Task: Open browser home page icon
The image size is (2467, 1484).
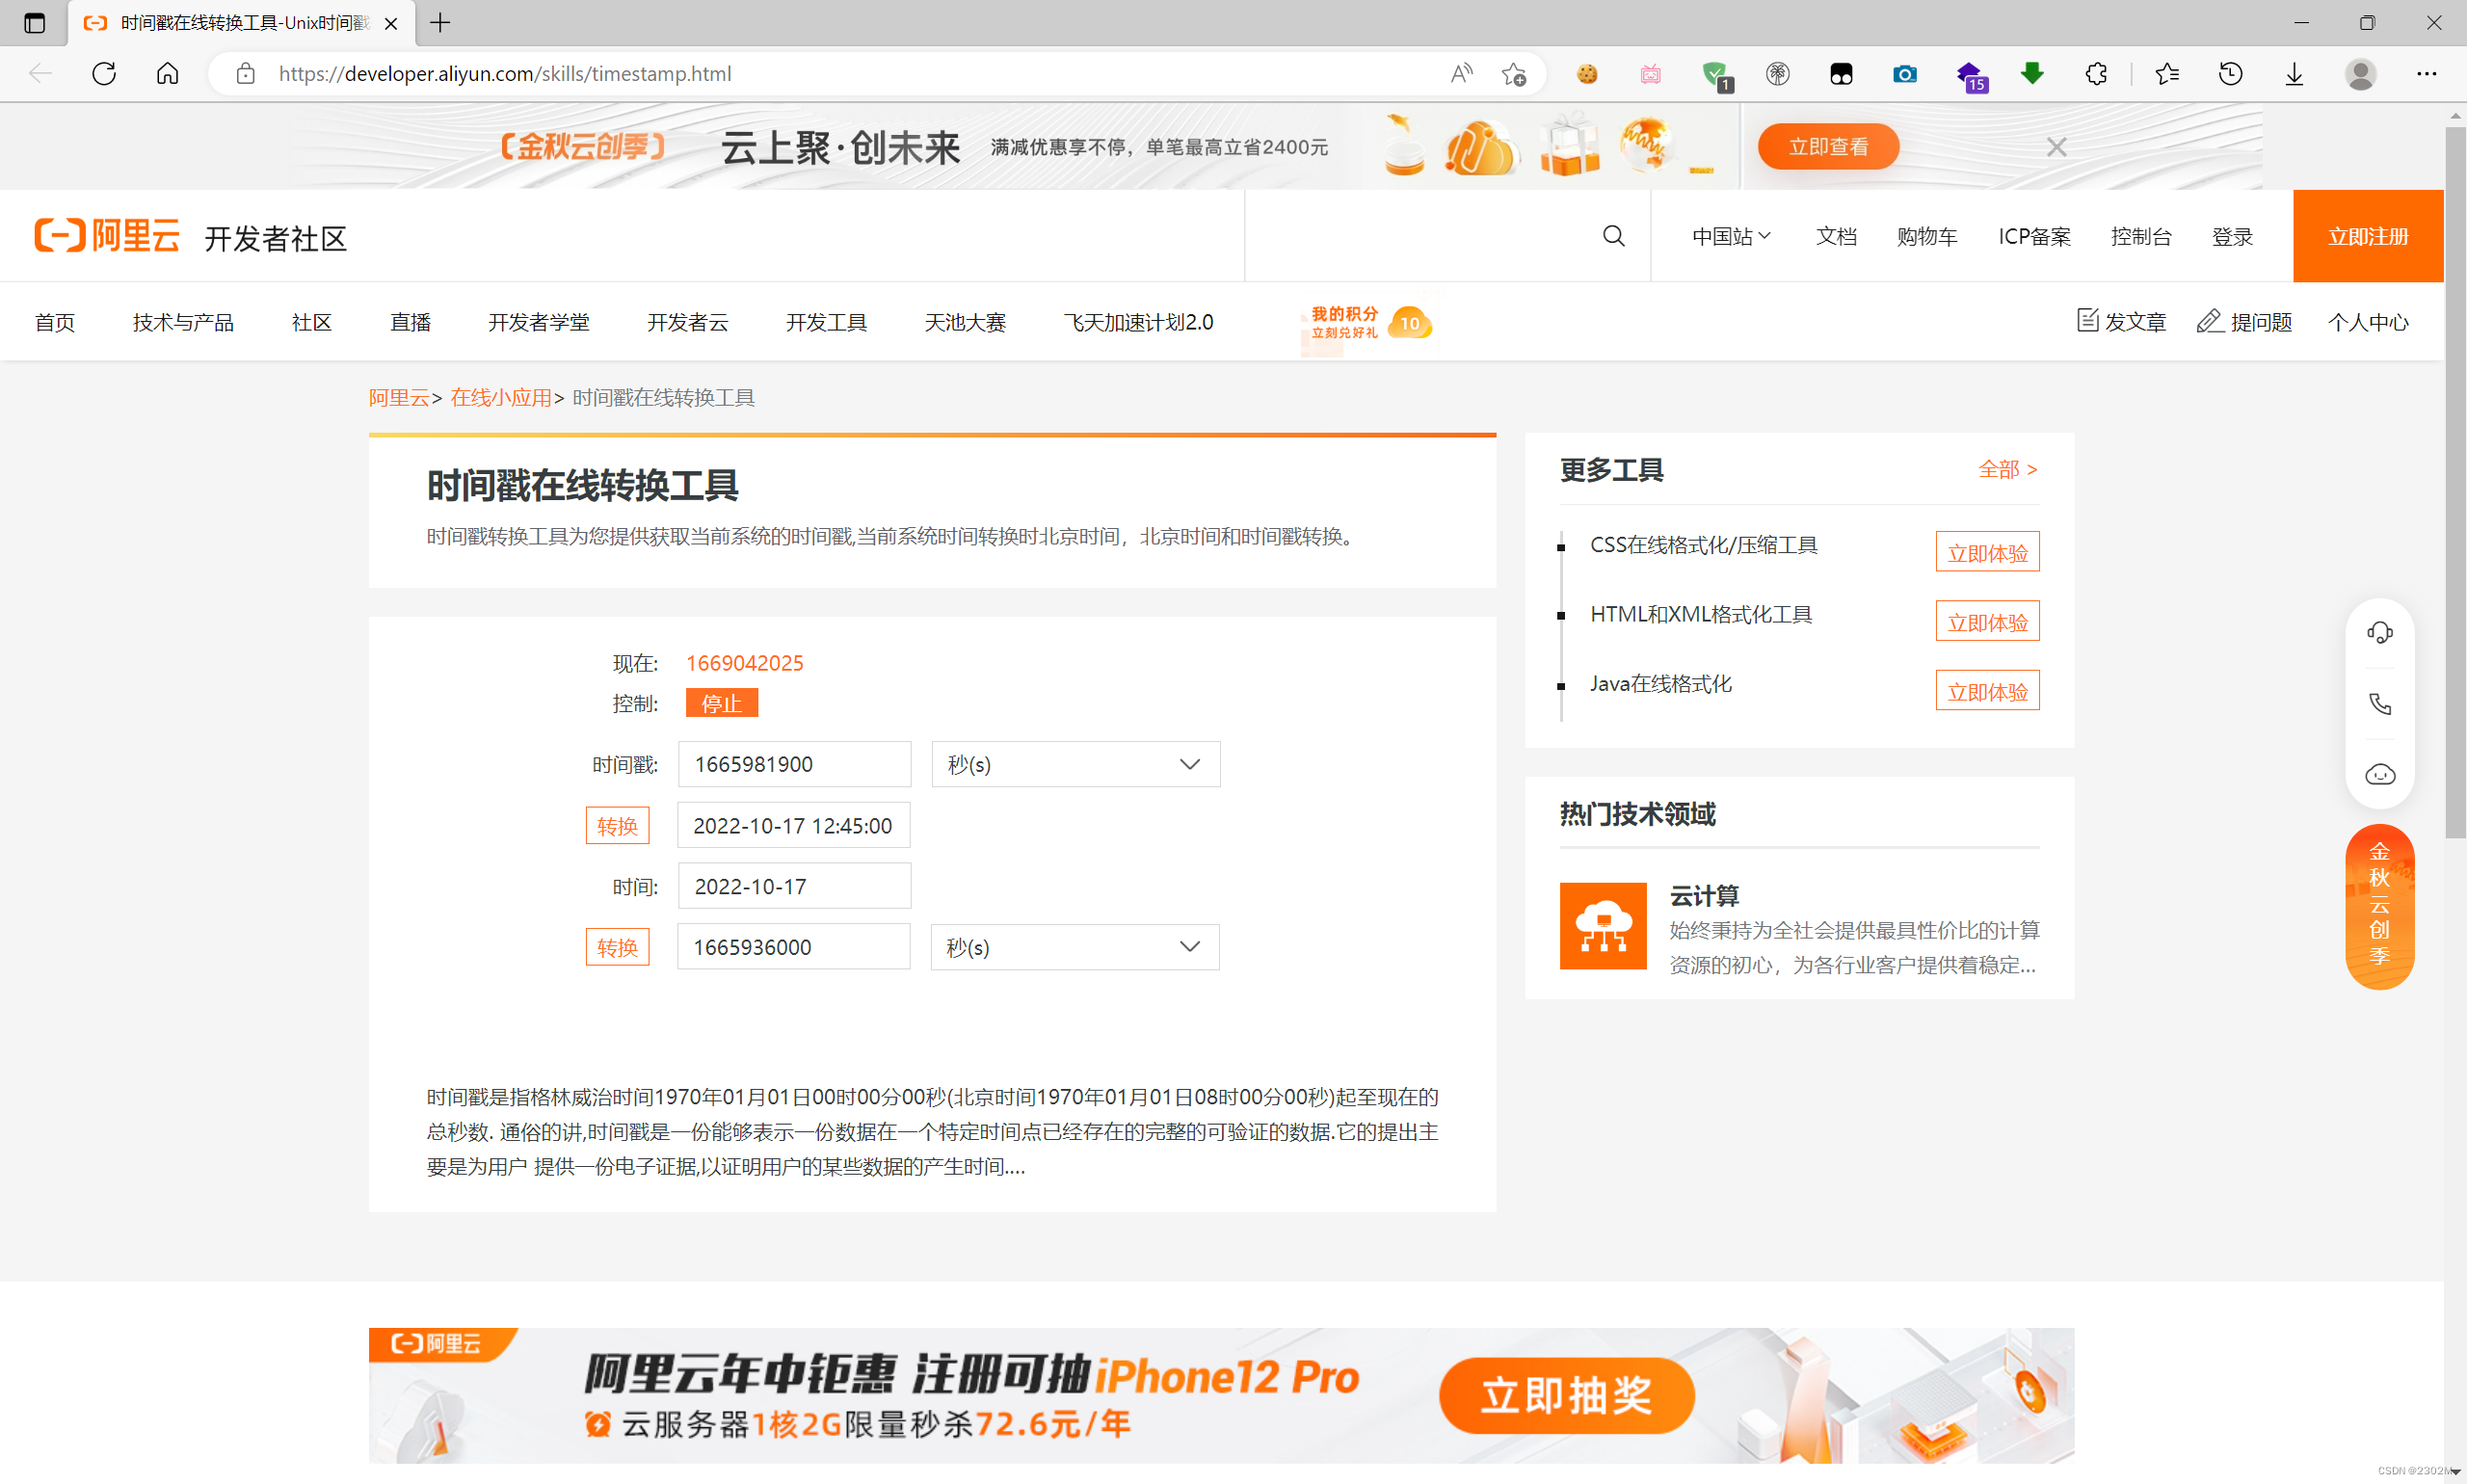Action: click(168, 74)
